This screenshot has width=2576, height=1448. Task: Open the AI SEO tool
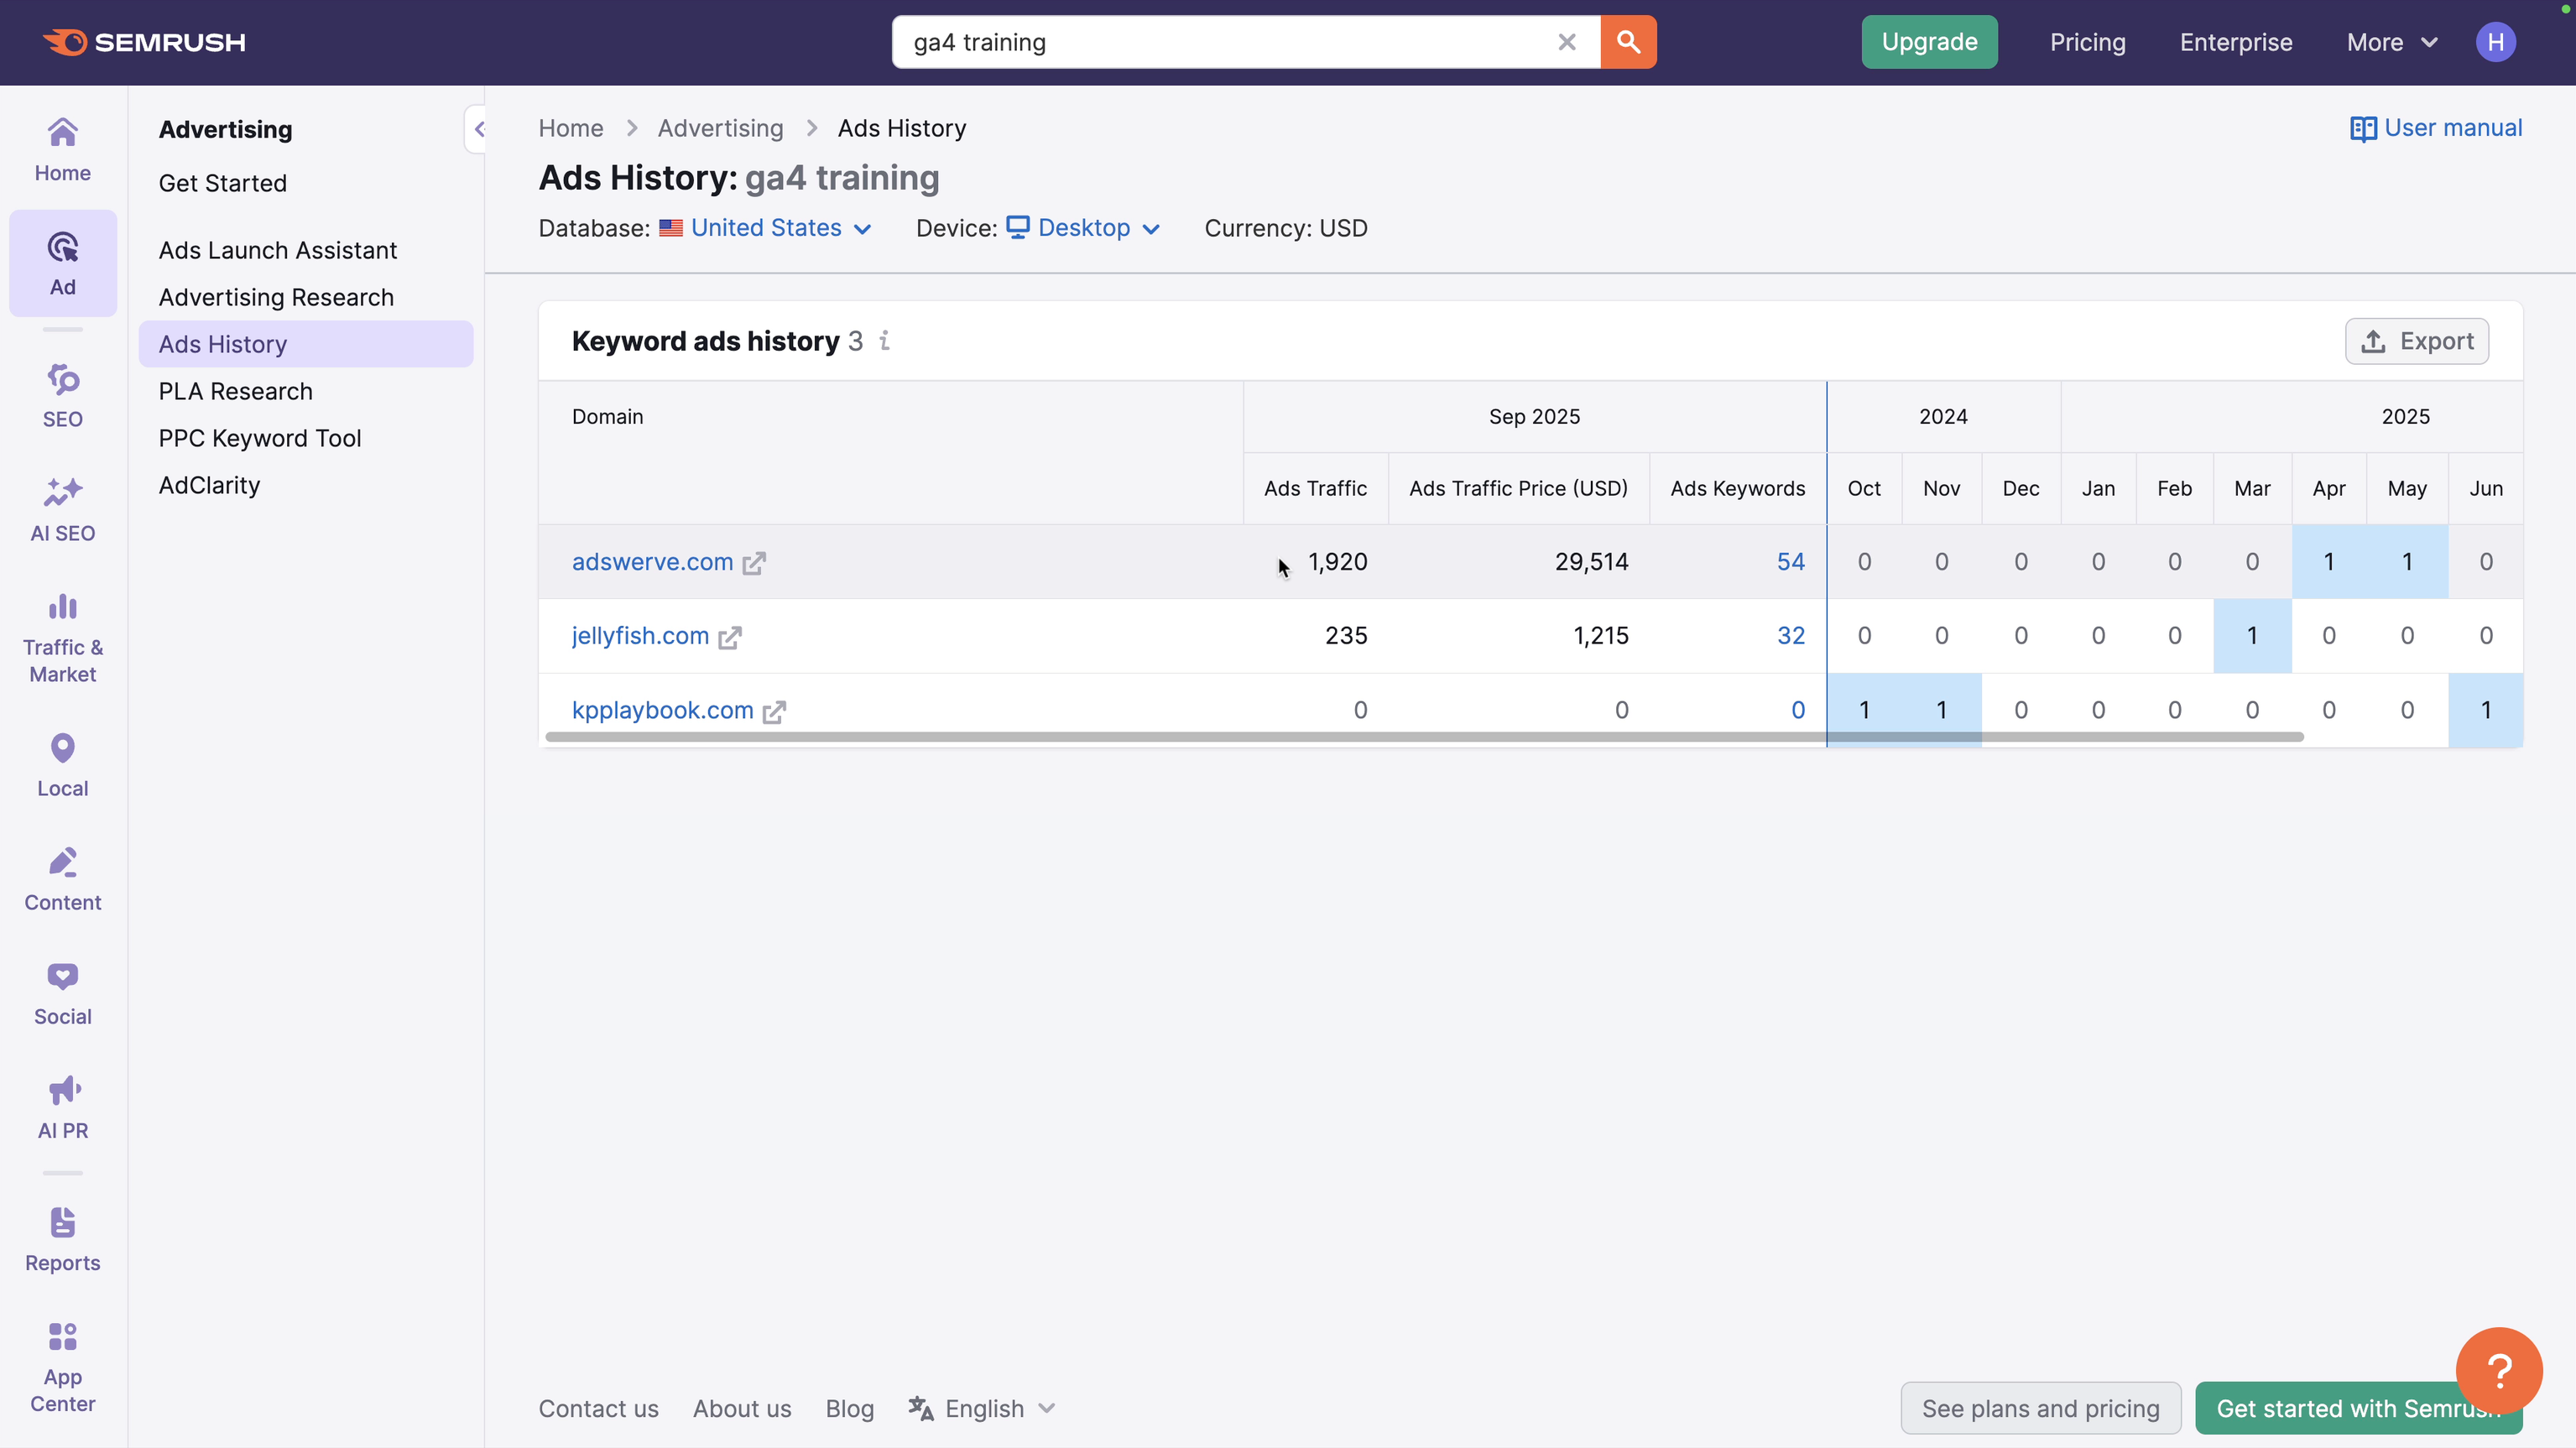[62, 509]
